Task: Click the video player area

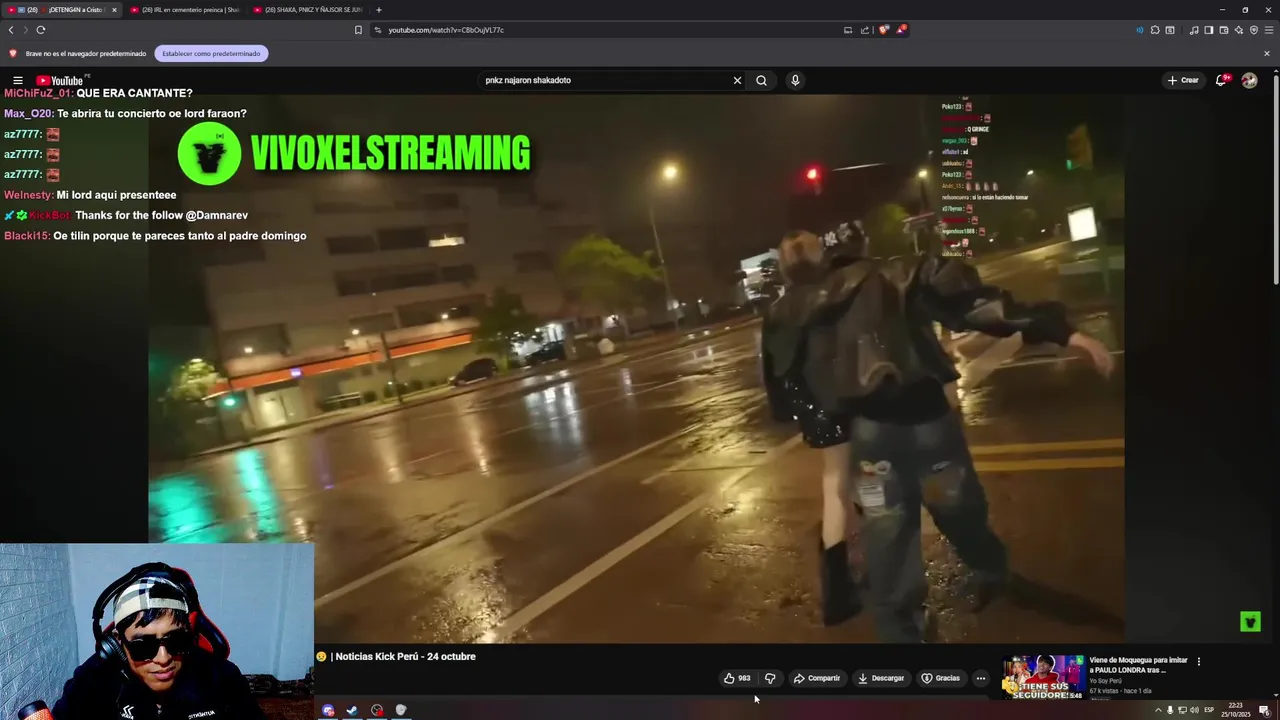Action: pyautogui.click(x=636, y=368)
